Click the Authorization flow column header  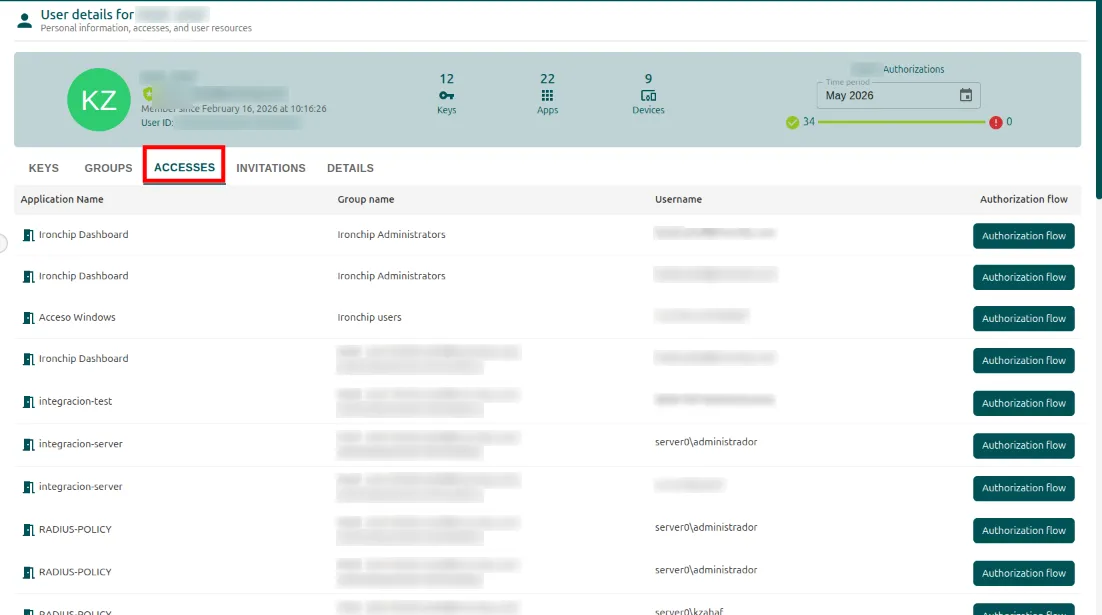(1023, 200)
